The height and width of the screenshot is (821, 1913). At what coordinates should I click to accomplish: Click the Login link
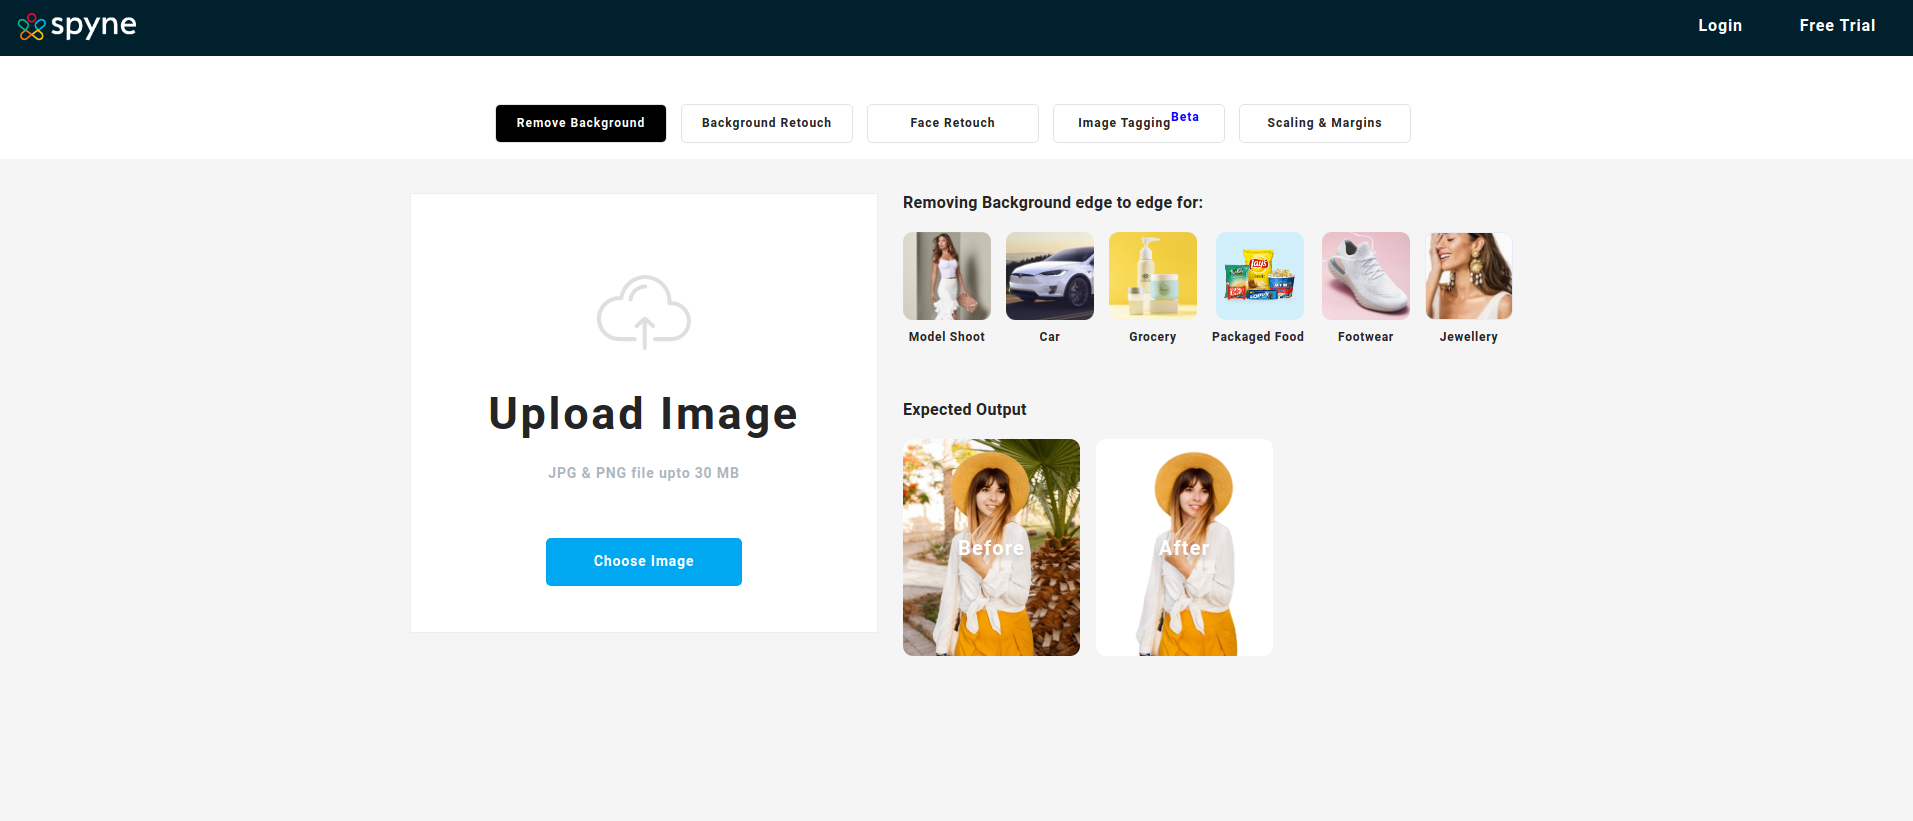[x=1719, y=26]
